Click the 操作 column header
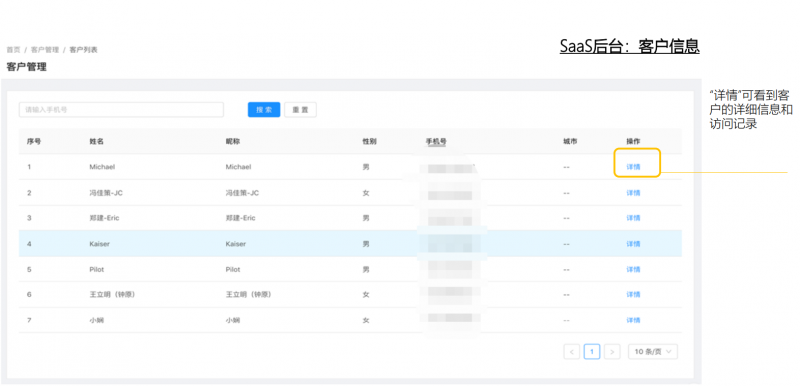800x386 pixels. (x=633, y=141)
